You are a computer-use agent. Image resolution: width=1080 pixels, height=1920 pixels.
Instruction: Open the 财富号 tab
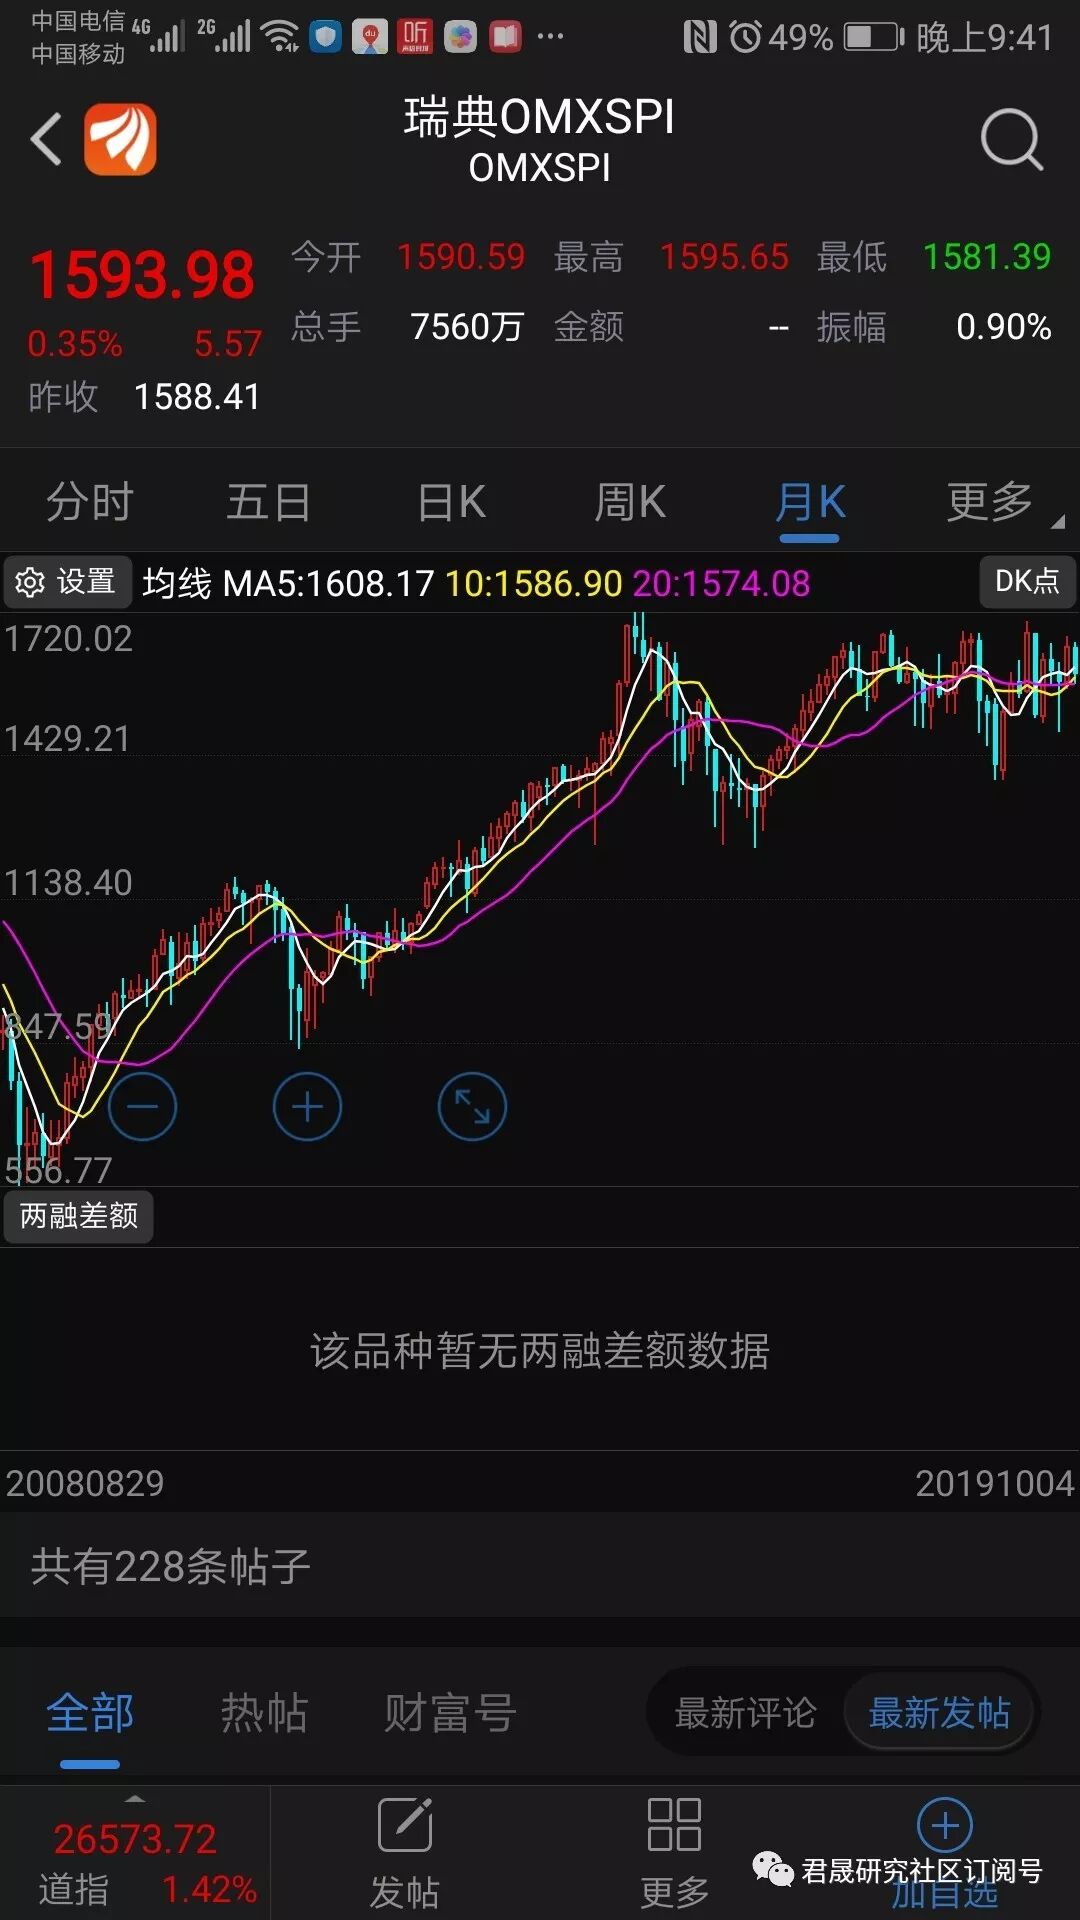tap(450, 1712)
